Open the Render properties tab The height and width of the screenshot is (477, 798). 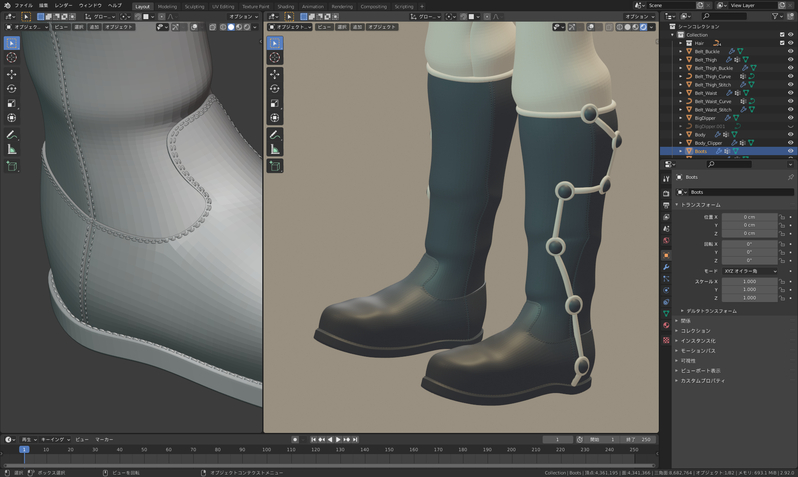666,193
